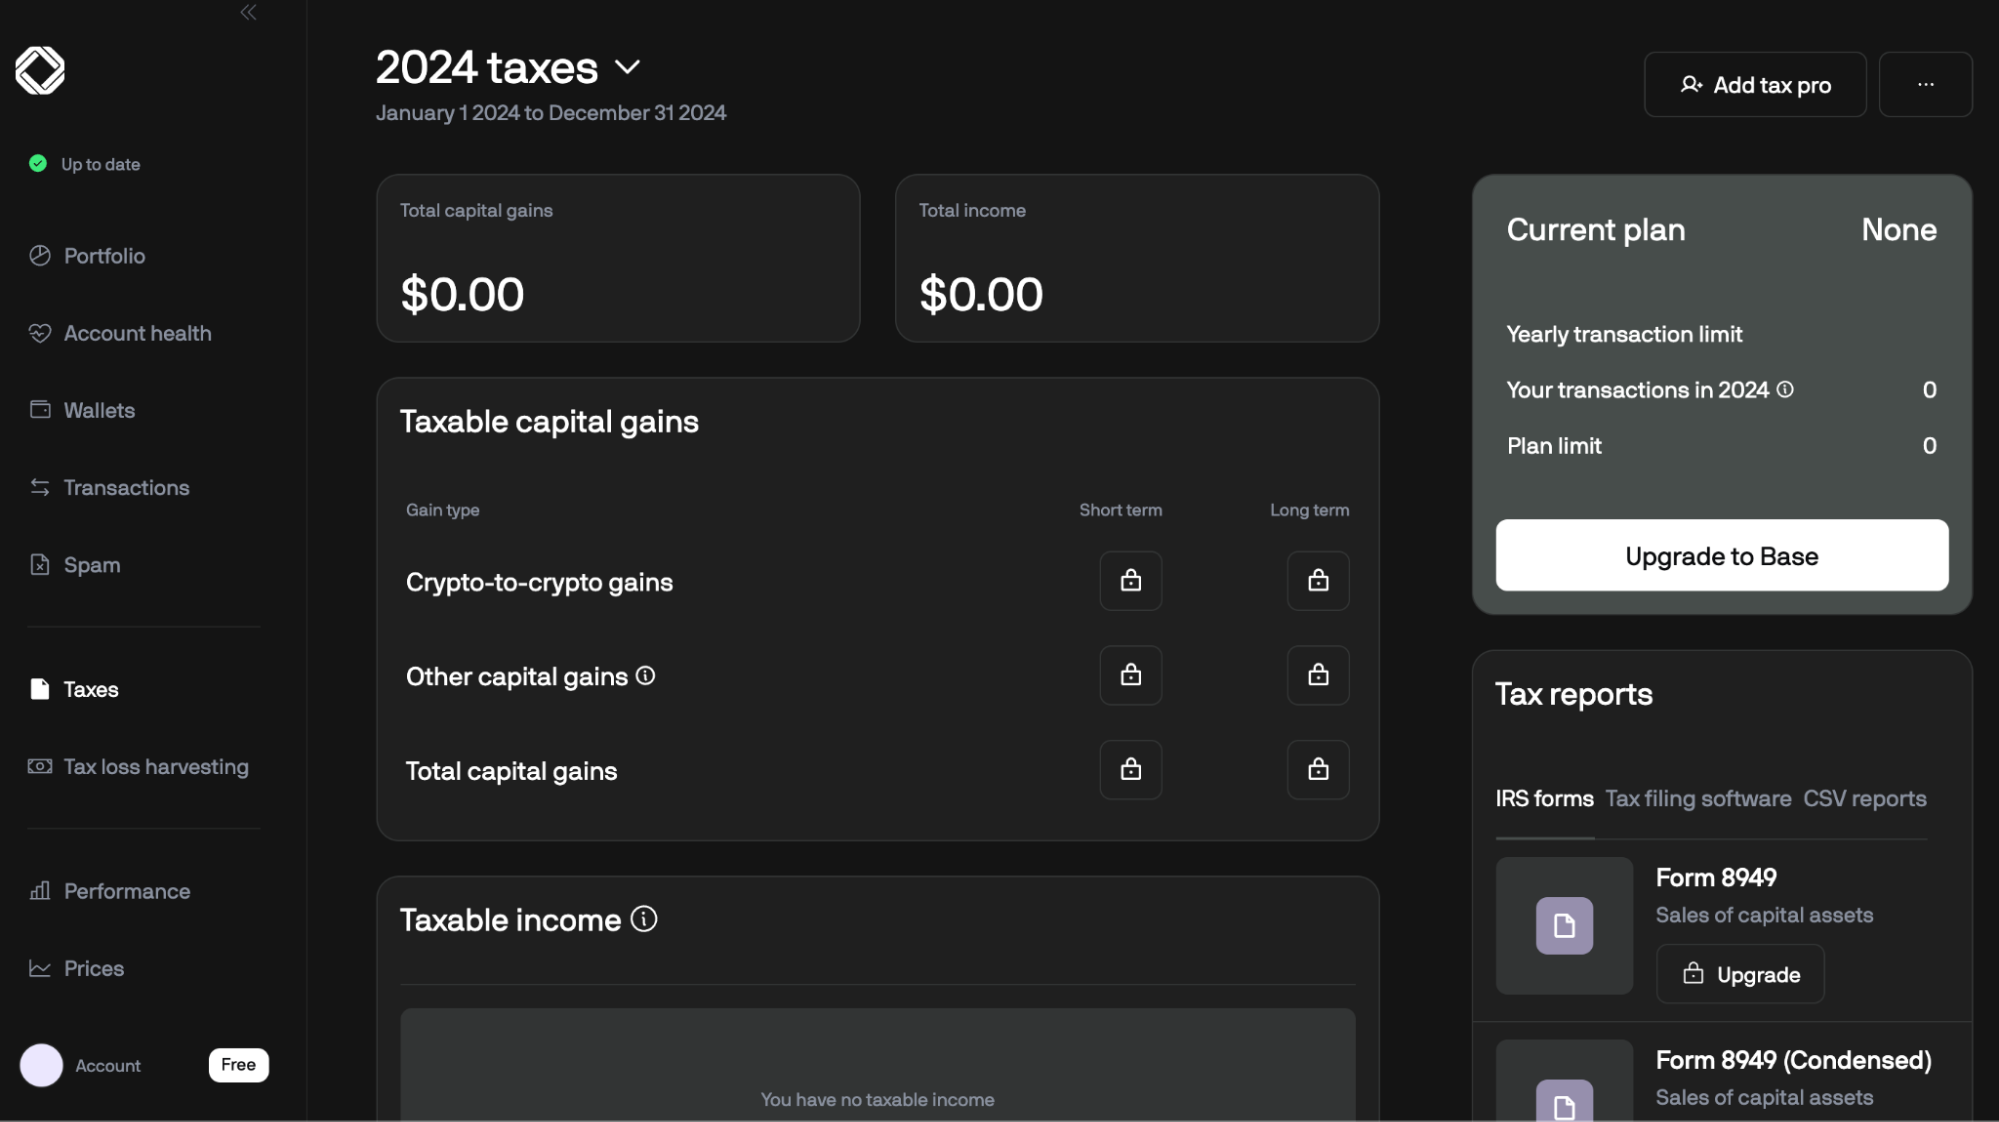The image size is (1999, 1122).
Task: Open Tax loss harvesting
Action: click(x=156, y=766)
